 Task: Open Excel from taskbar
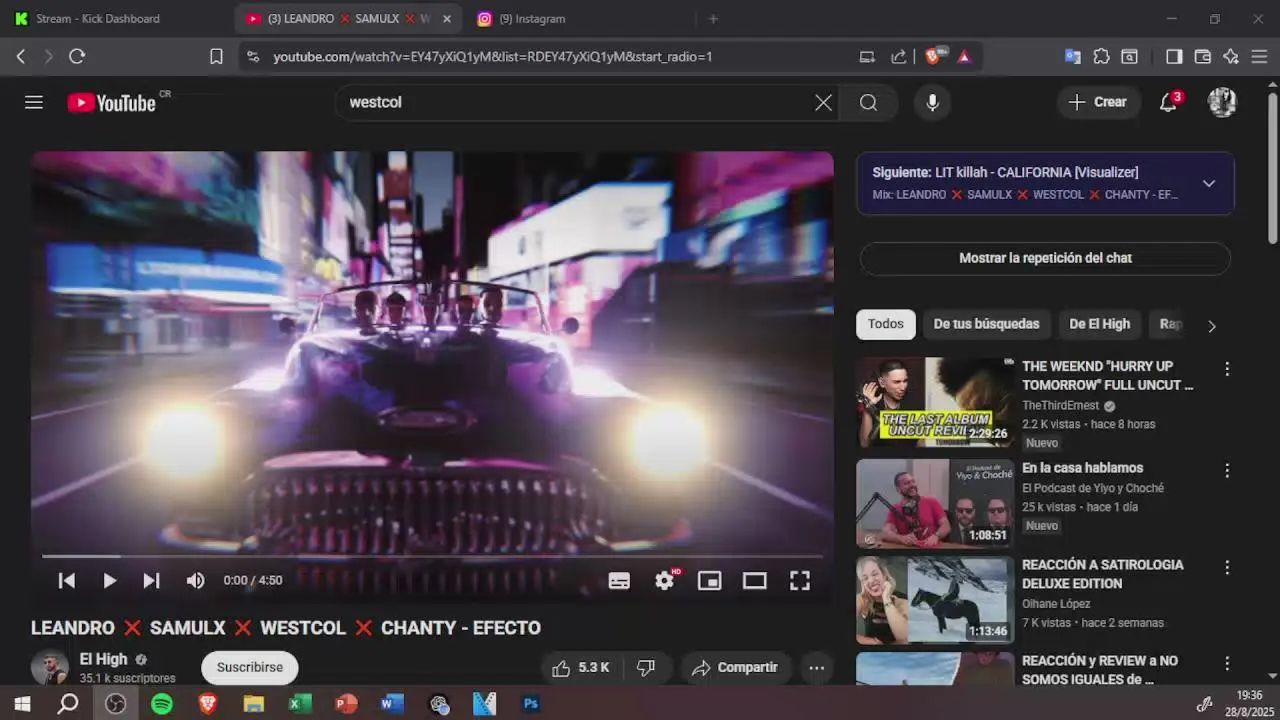pos(300,704)
